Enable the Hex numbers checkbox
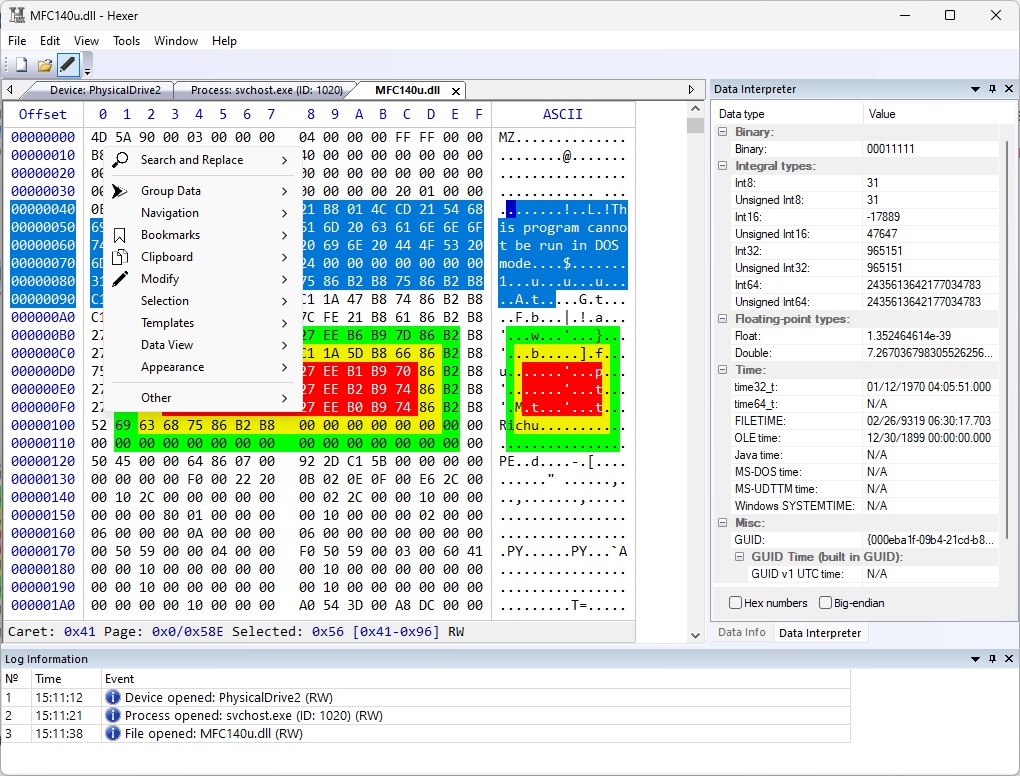 click(735, 603)
